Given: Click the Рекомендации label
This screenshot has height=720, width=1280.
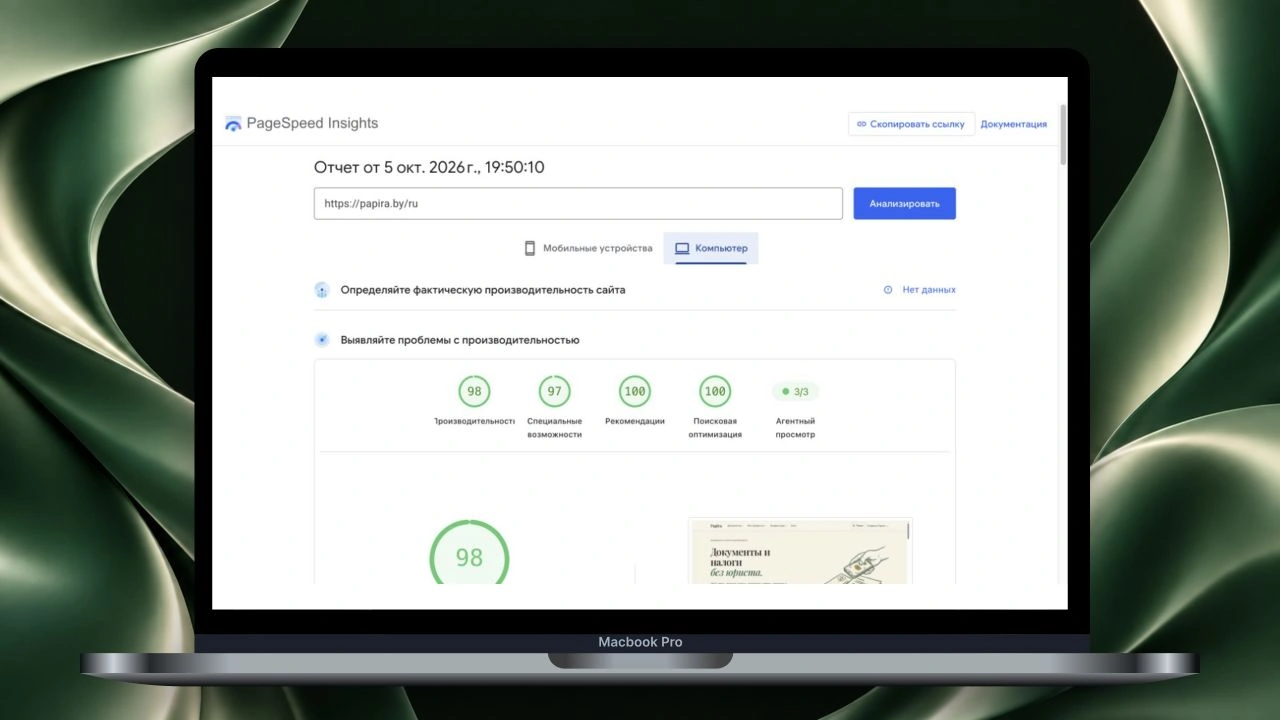Looking at the screenshot, I should (635, 421).
